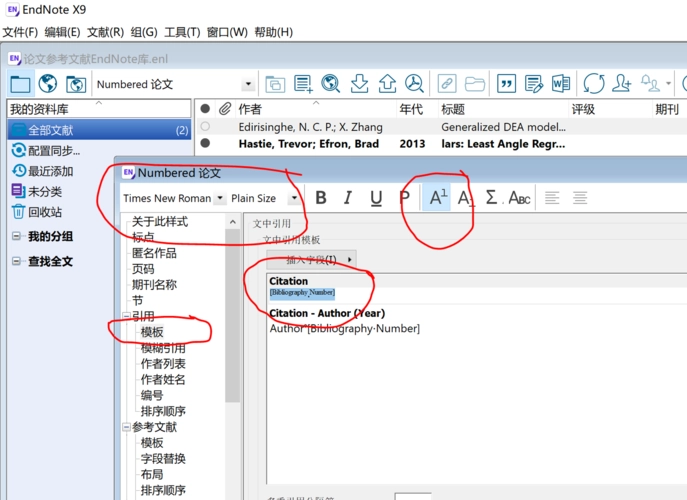Toggle Bold in style editor toolbar

point(321,198)
